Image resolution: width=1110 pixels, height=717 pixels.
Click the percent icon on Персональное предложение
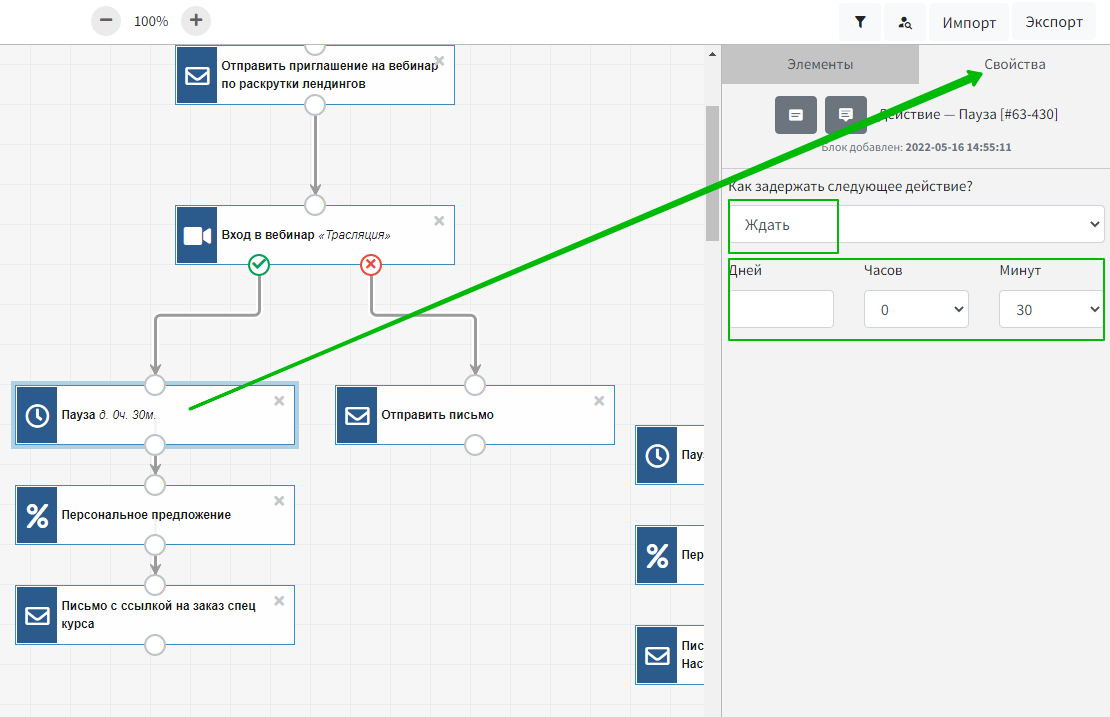[x=37, y=515]
